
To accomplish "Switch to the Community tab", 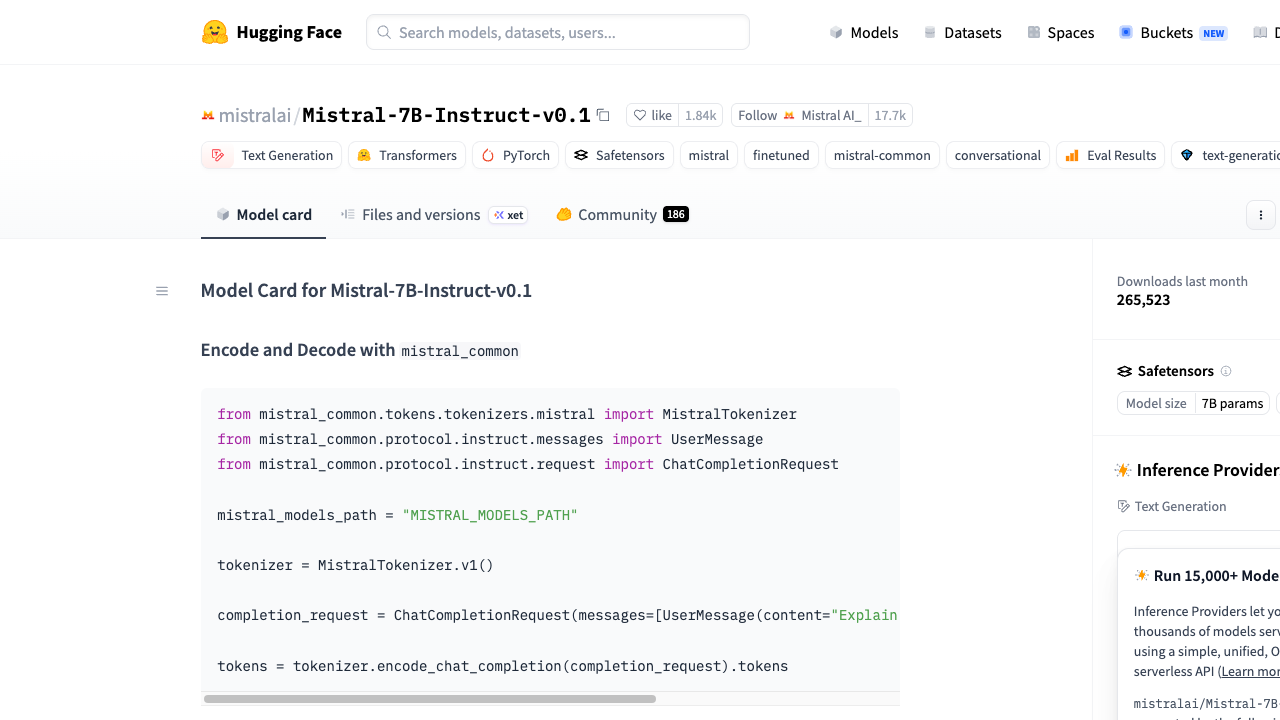I will [622, 214].
